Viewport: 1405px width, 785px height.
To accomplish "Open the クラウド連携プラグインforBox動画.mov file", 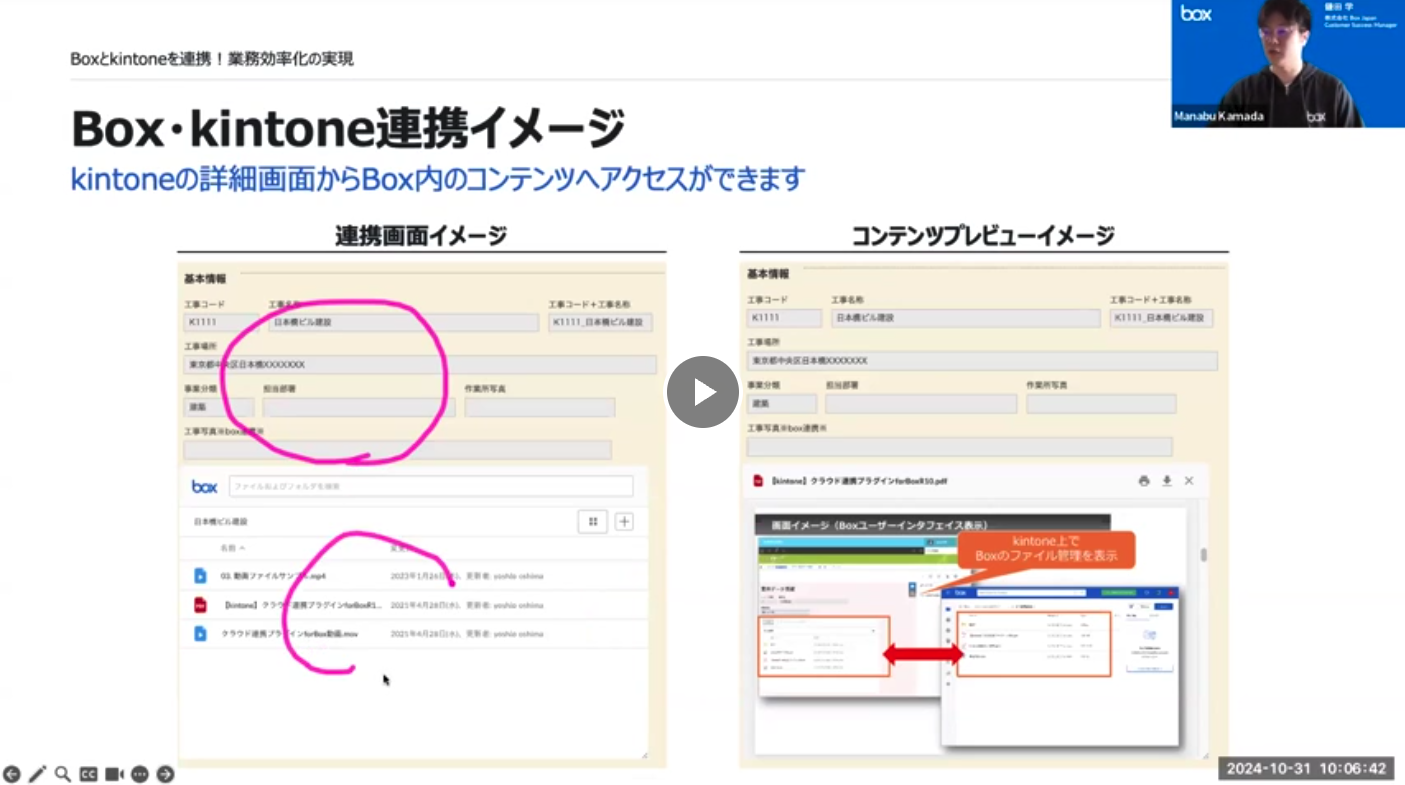I will (x=288, y=633).
